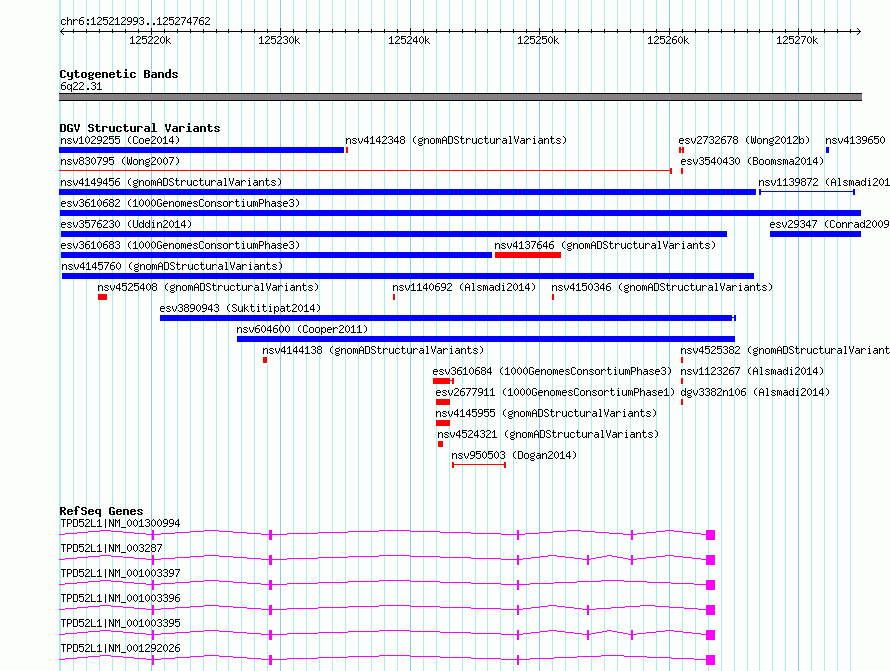Screen dimensions: 890x671
Task: Open nsv4145955 gnomAD variant label
Action: pyautogui.click(x=546, y=413)
